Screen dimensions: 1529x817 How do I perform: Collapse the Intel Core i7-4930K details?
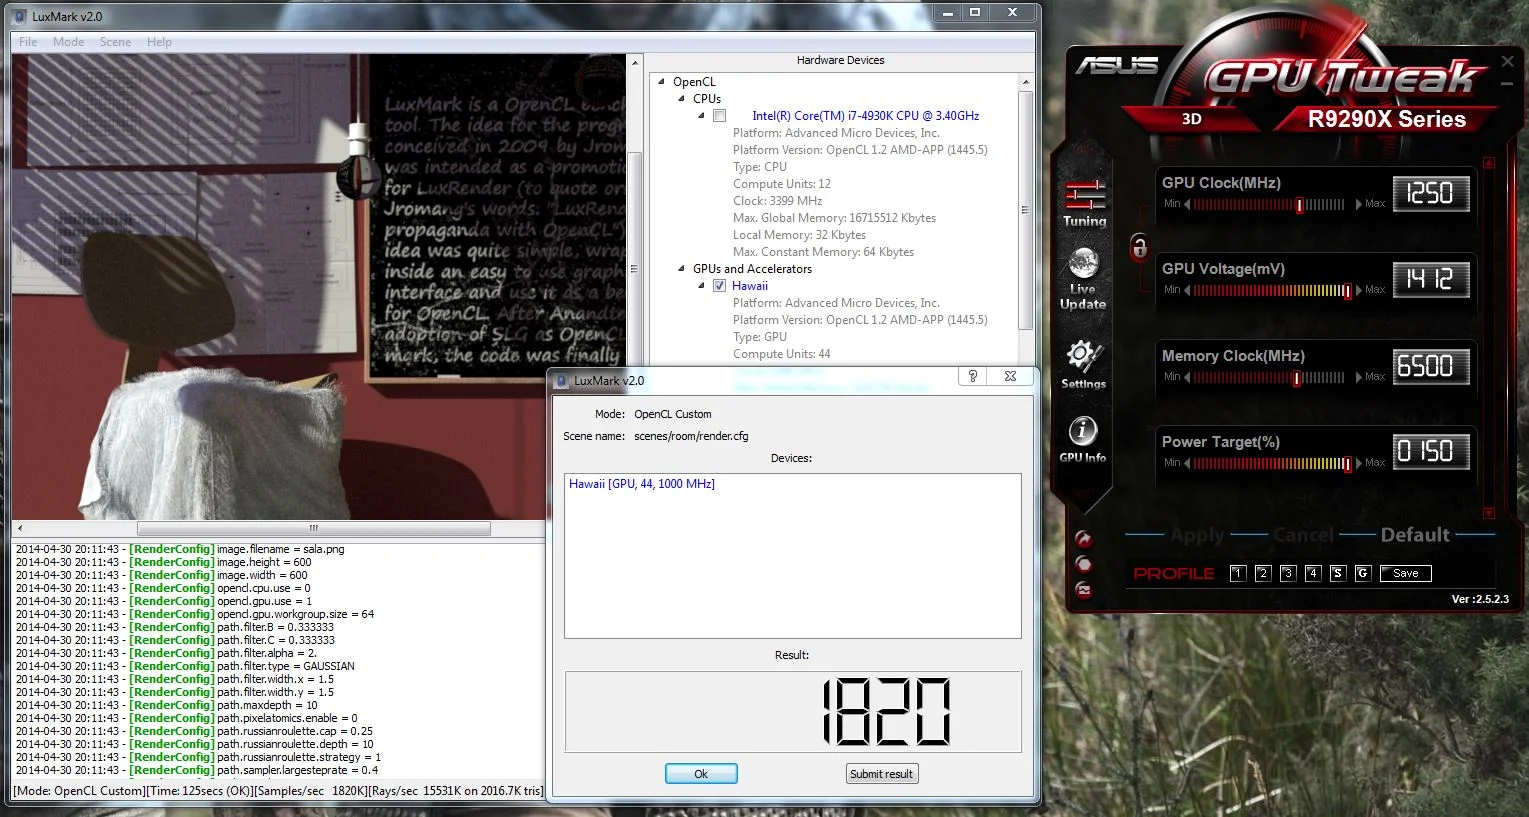[701, 116]
